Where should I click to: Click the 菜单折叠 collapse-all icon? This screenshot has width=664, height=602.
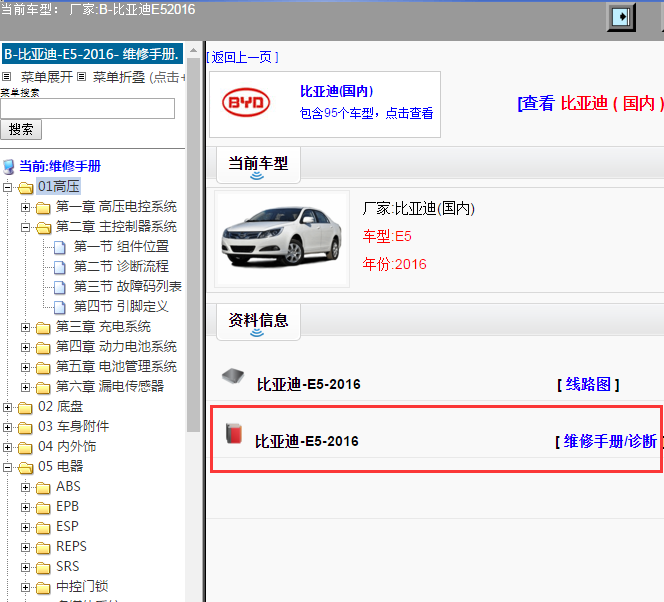pyautogui.click(x=82, y=77)
